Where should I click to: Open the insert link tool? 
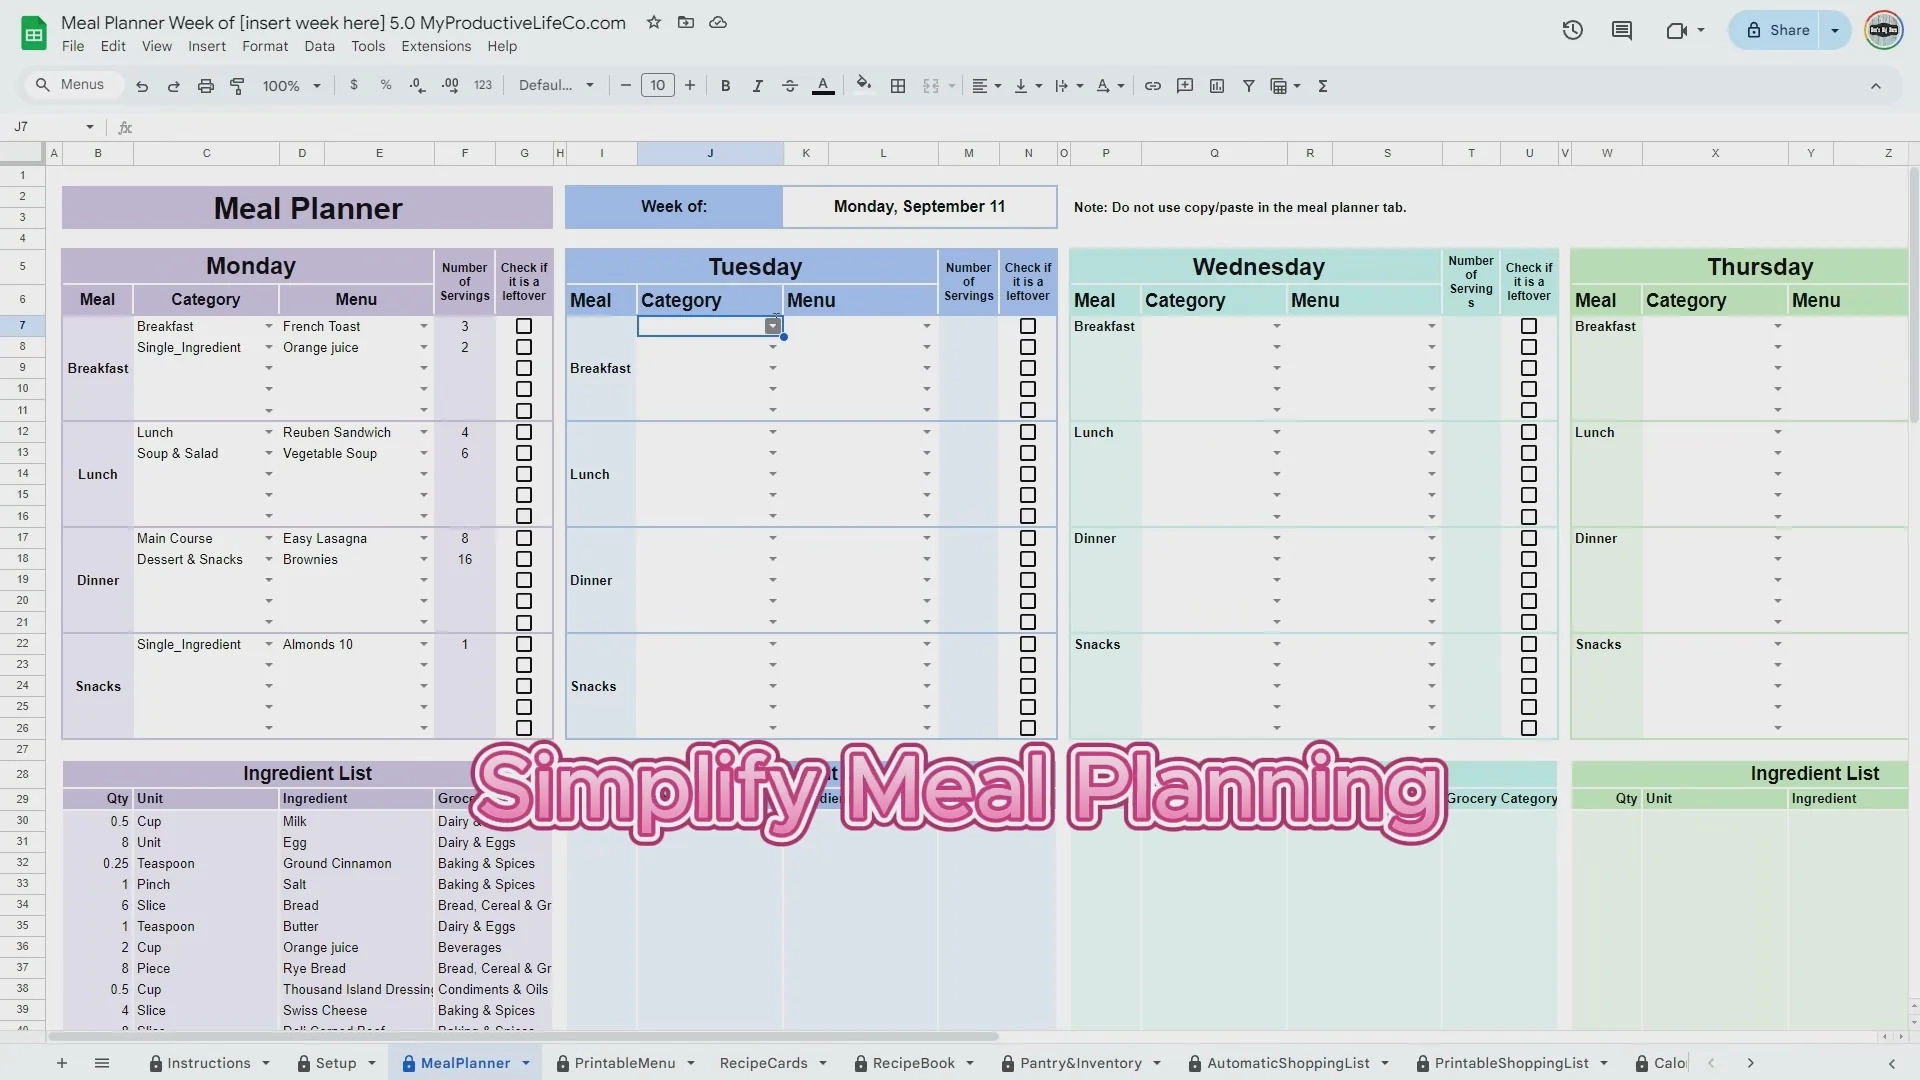[x=1152, y=86]
